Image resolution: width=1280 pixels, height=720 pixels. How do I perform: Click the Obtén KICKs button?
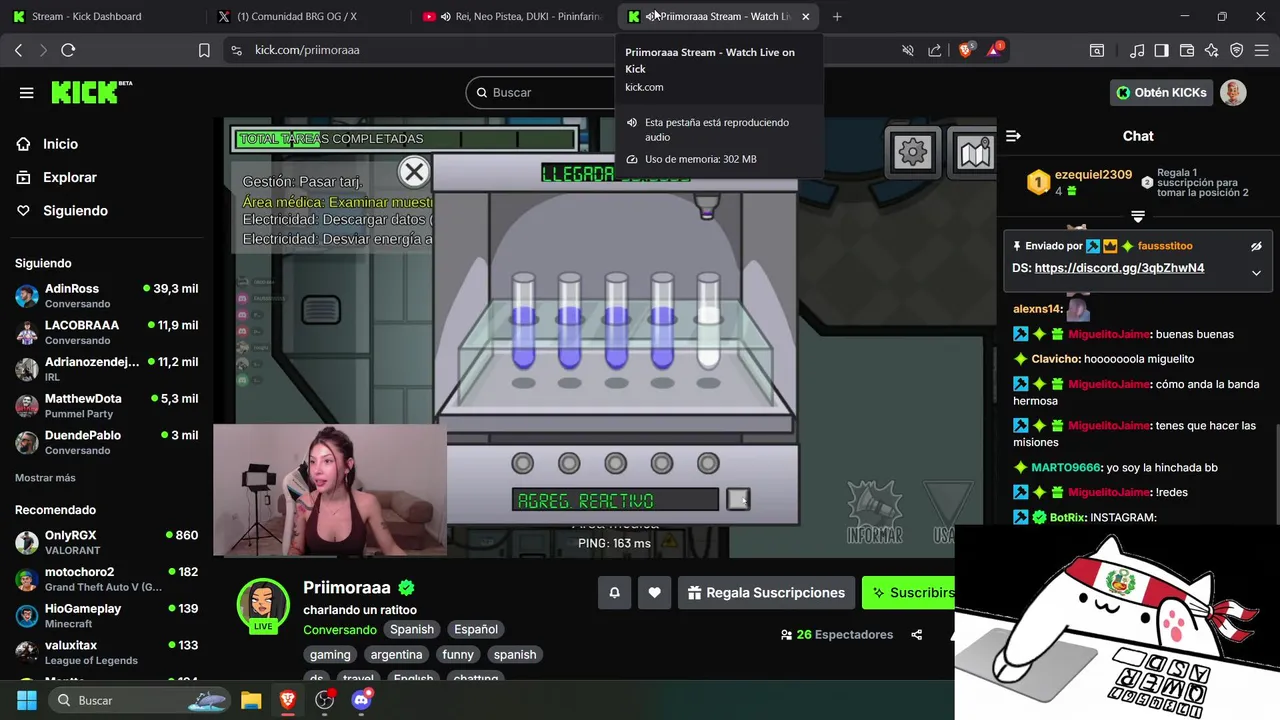[1161, 92]
